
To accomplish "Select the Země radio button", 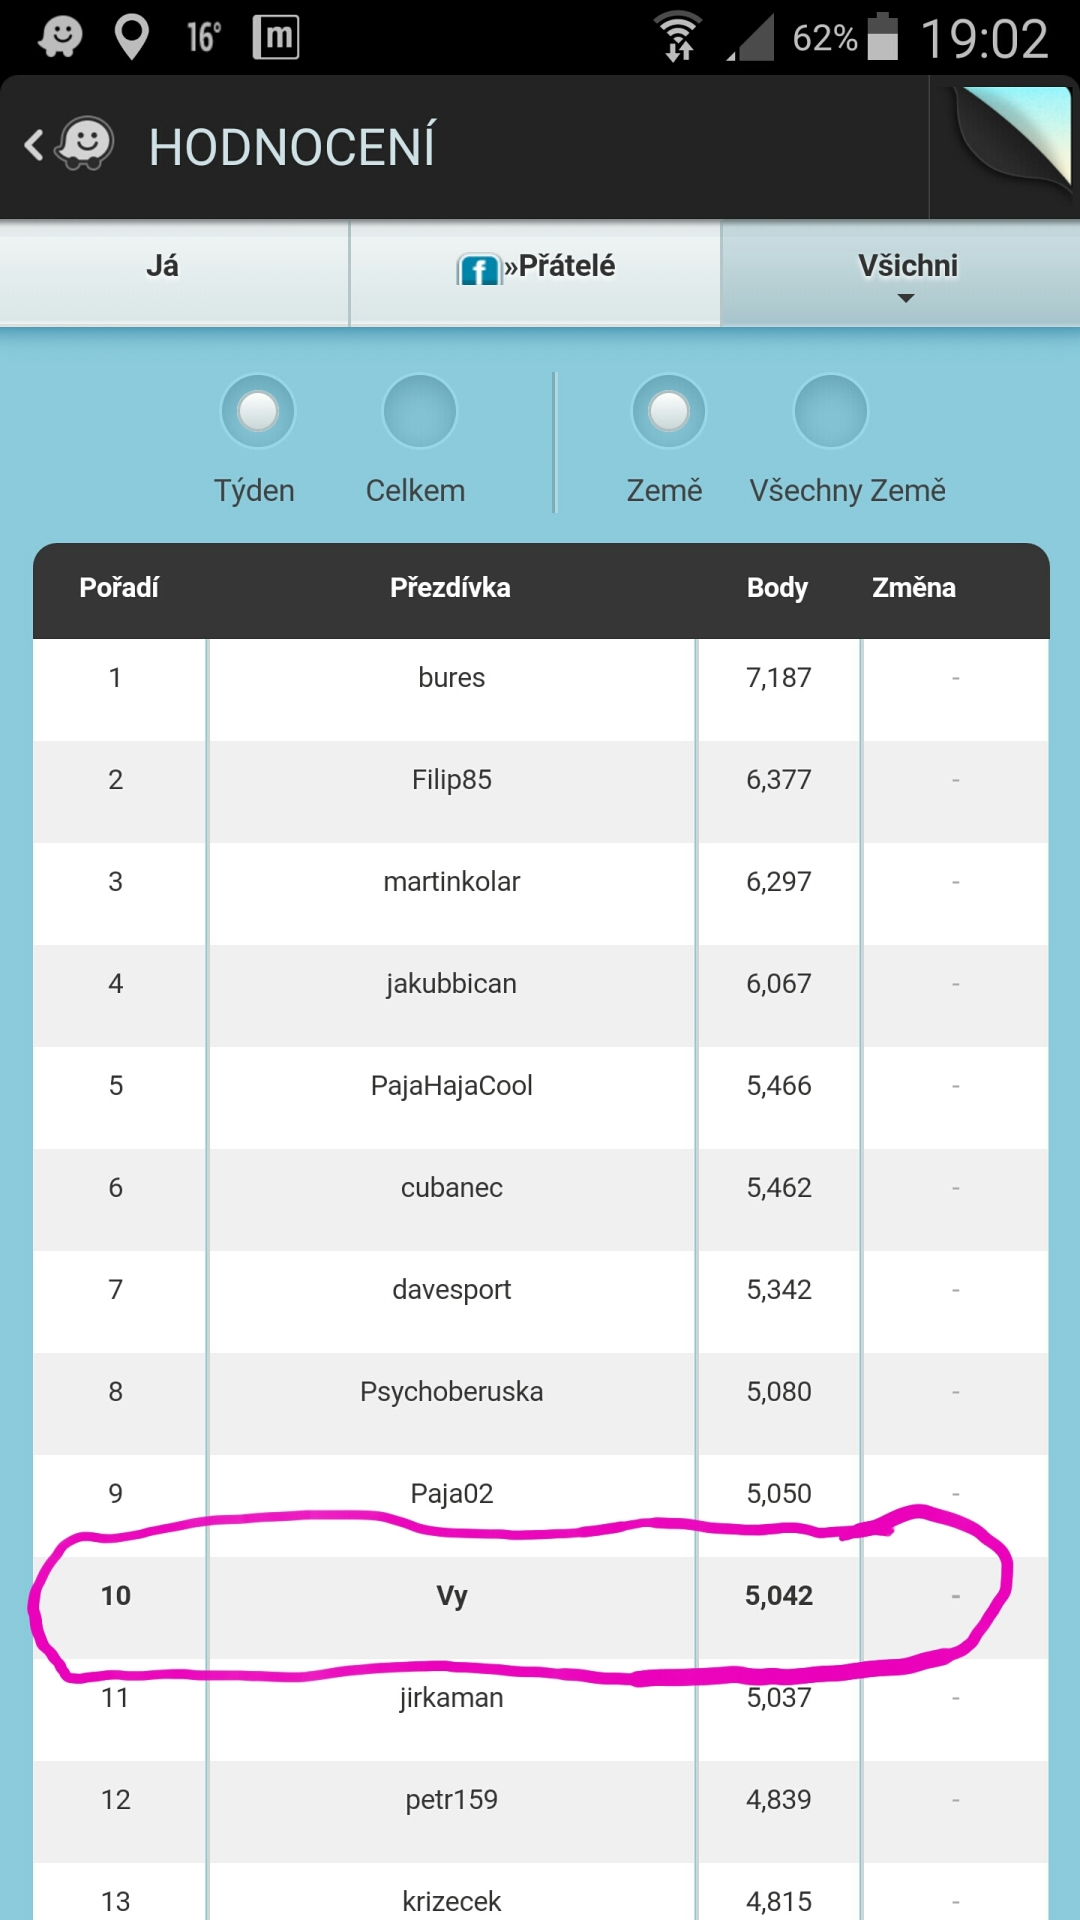I will point(669,411).
